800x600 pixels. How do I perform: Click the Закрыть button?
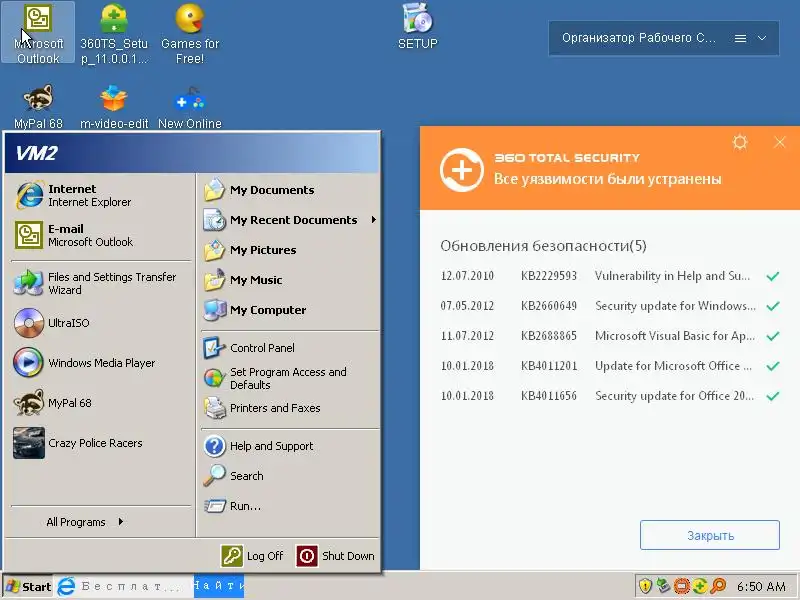point(710,535)
